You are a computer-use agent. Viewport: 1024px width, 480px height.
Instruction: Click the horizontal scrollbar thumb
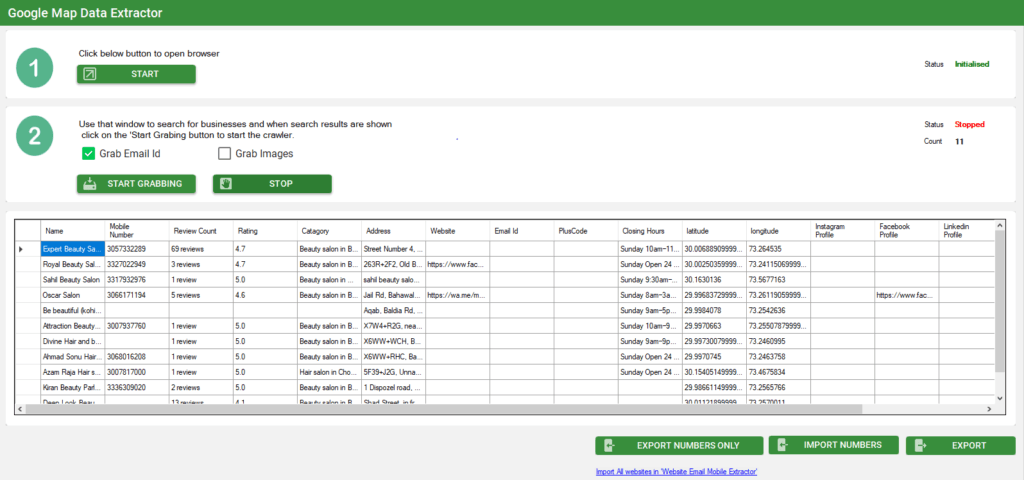pos(444,409)
